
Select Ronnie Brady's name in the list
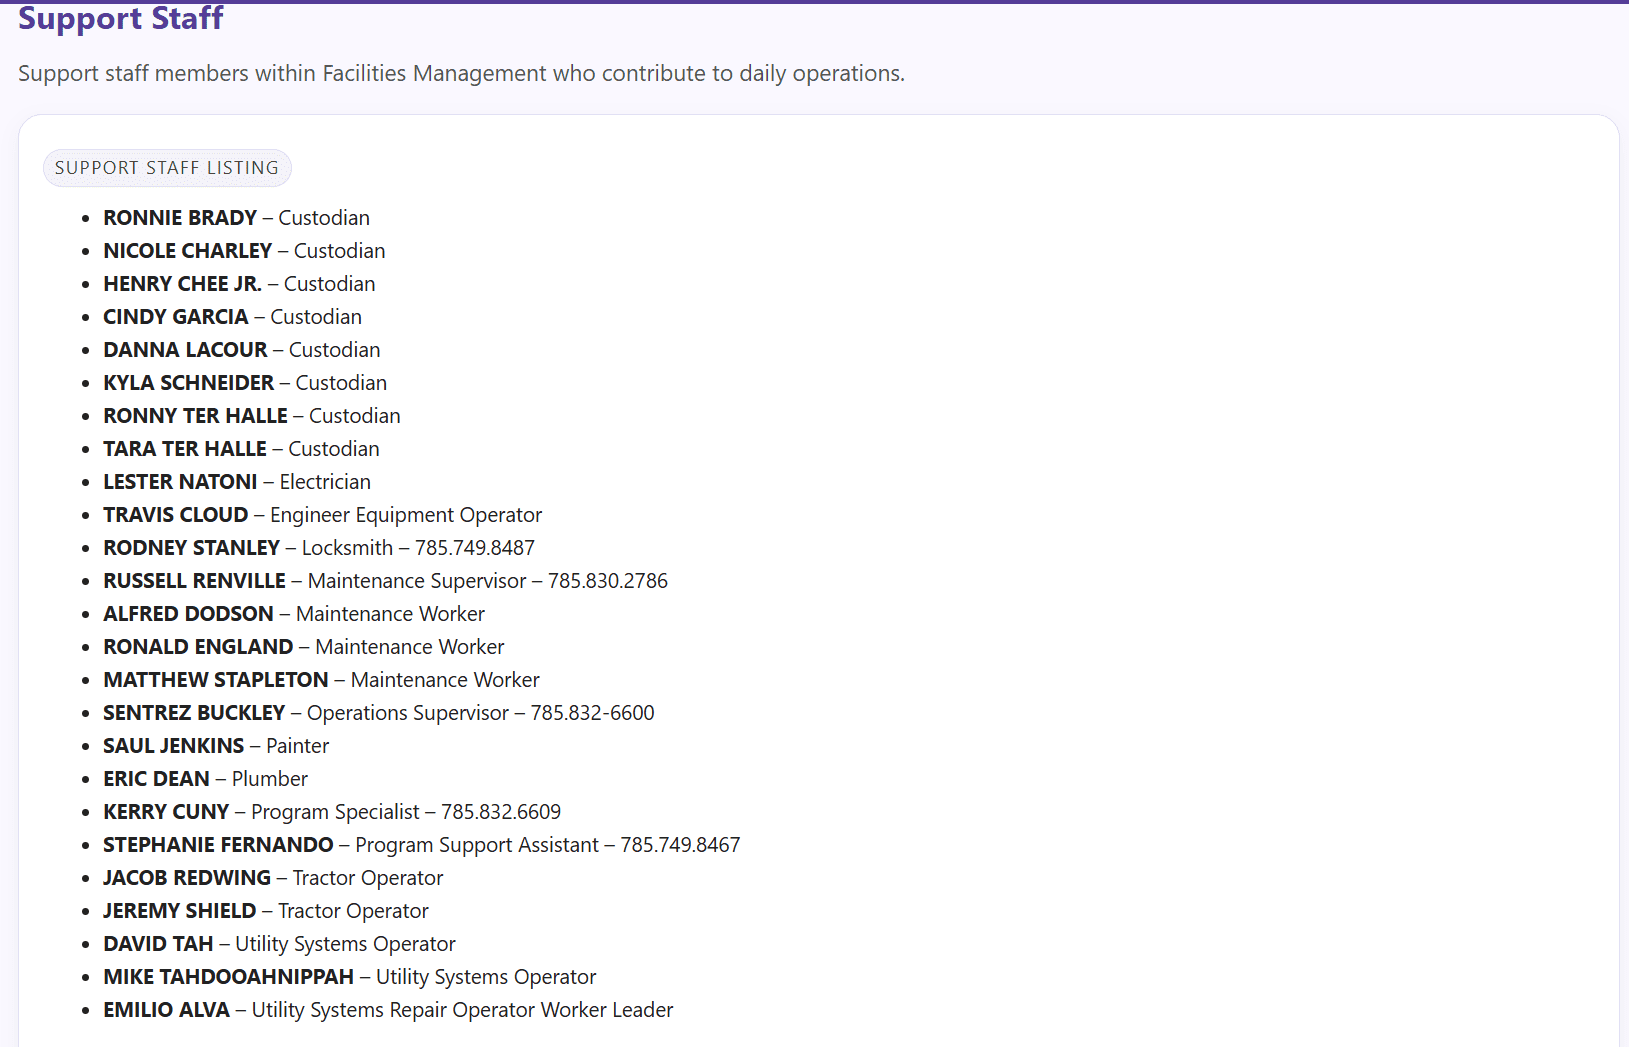coord(180,218)
